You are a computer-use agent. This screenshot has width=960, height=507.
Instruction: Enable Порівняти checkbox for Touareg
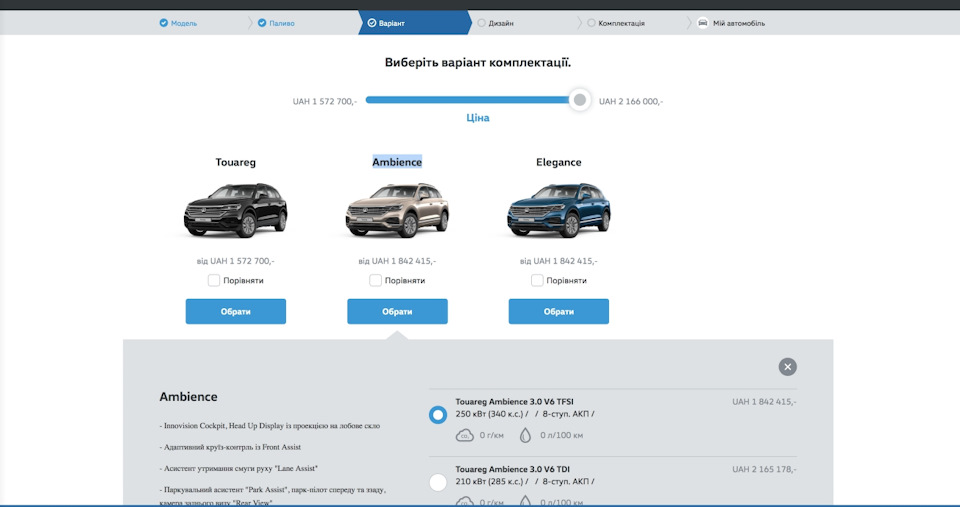click(x=214, y=280)
